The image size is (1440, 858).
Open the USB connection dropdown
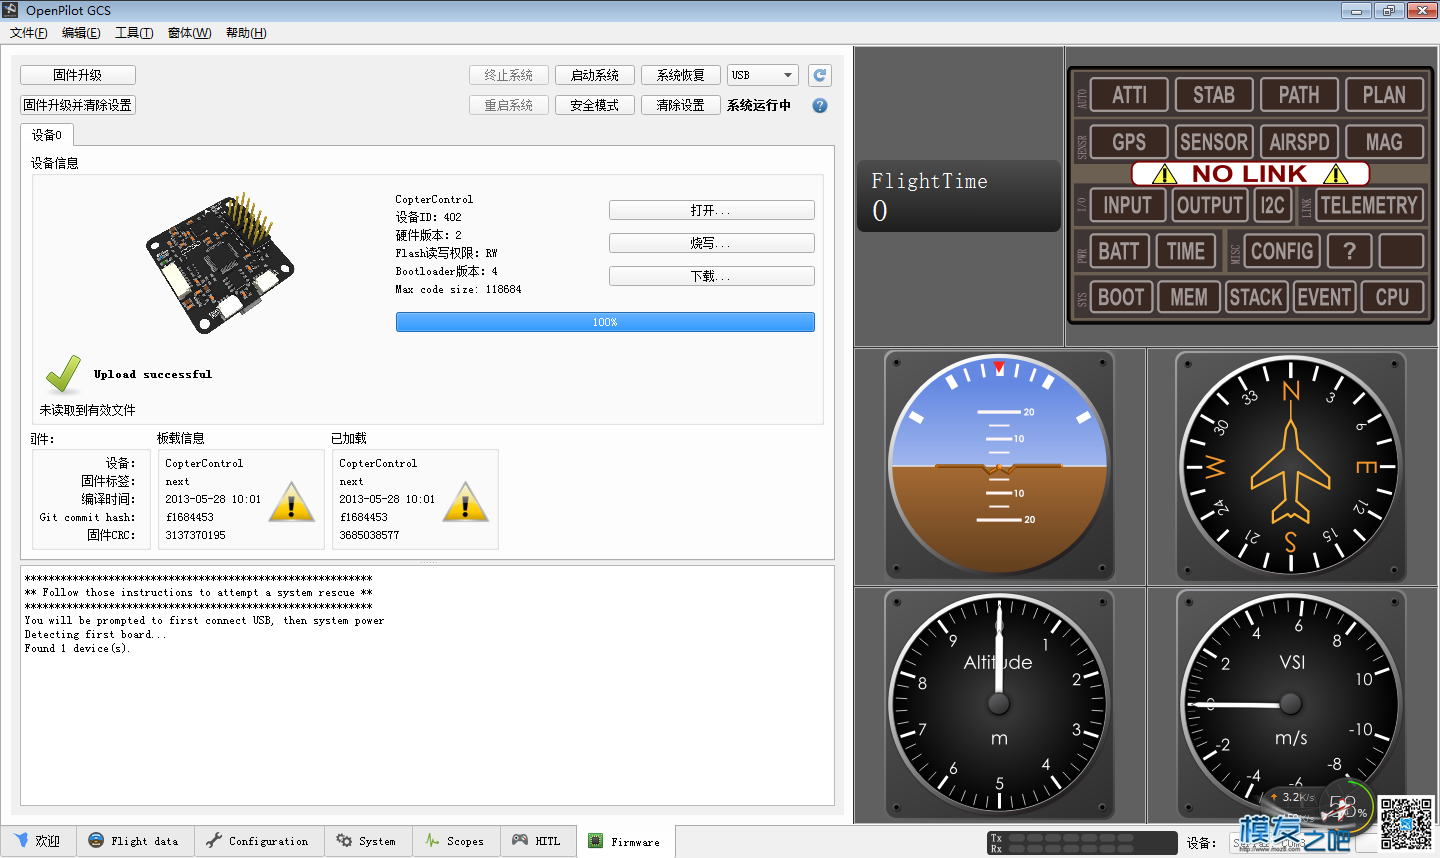[762, 75]
